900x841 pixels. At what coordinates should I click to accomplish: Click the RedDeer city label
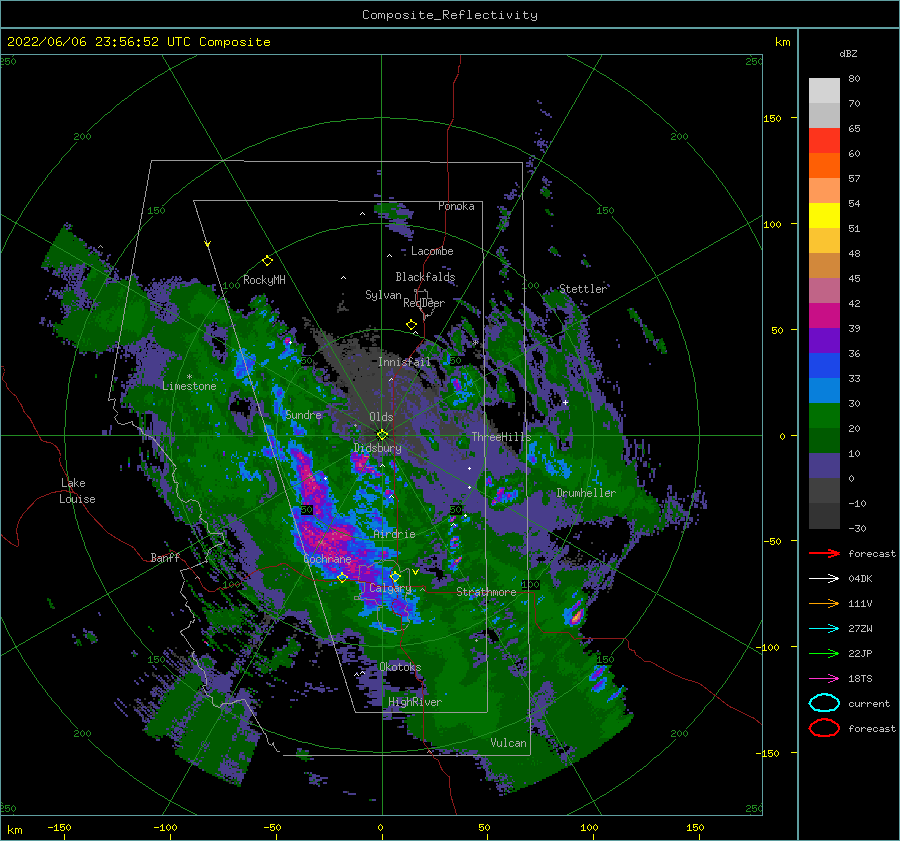pyautogui.click(x=424, y=303)
